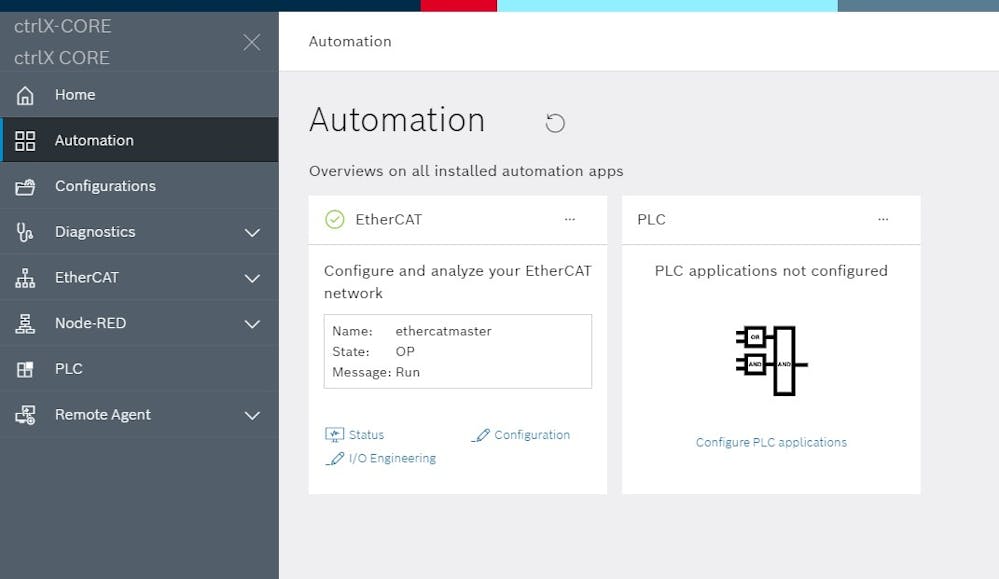
Task: Go to Home in the sidebar
Action: pyautogui.click(x=140, y=94)
